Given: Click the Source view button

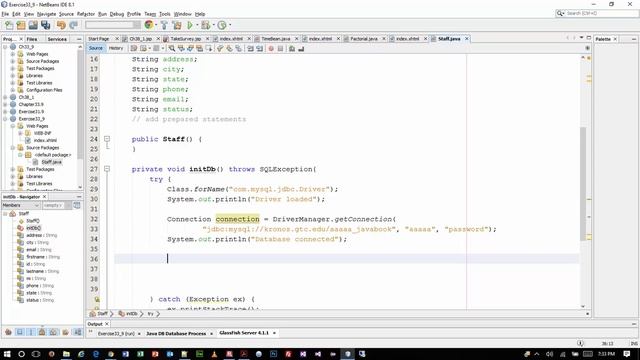Looking at the screenshot, I should tap(96, 48).
